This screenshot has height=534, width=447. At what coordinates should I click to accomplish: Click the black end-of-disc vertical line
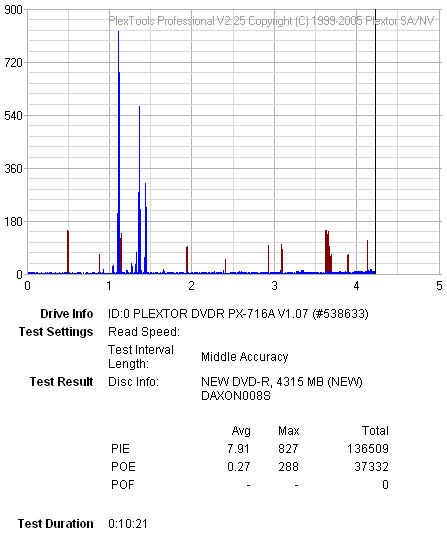tap(376, 142)
